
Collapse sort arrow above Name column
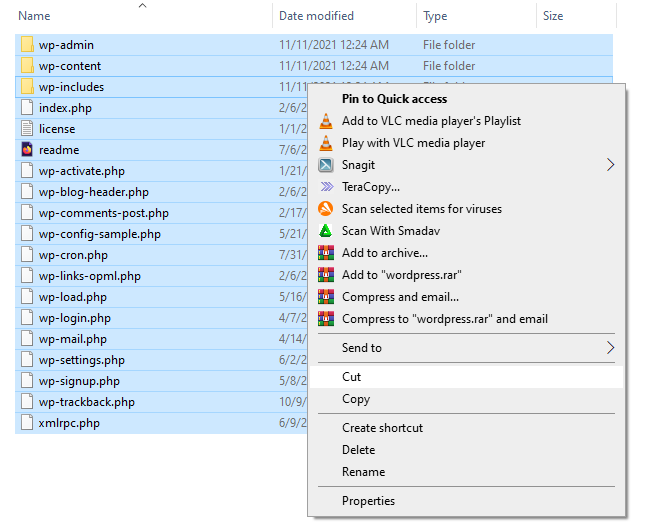click(x=142, y=6)
